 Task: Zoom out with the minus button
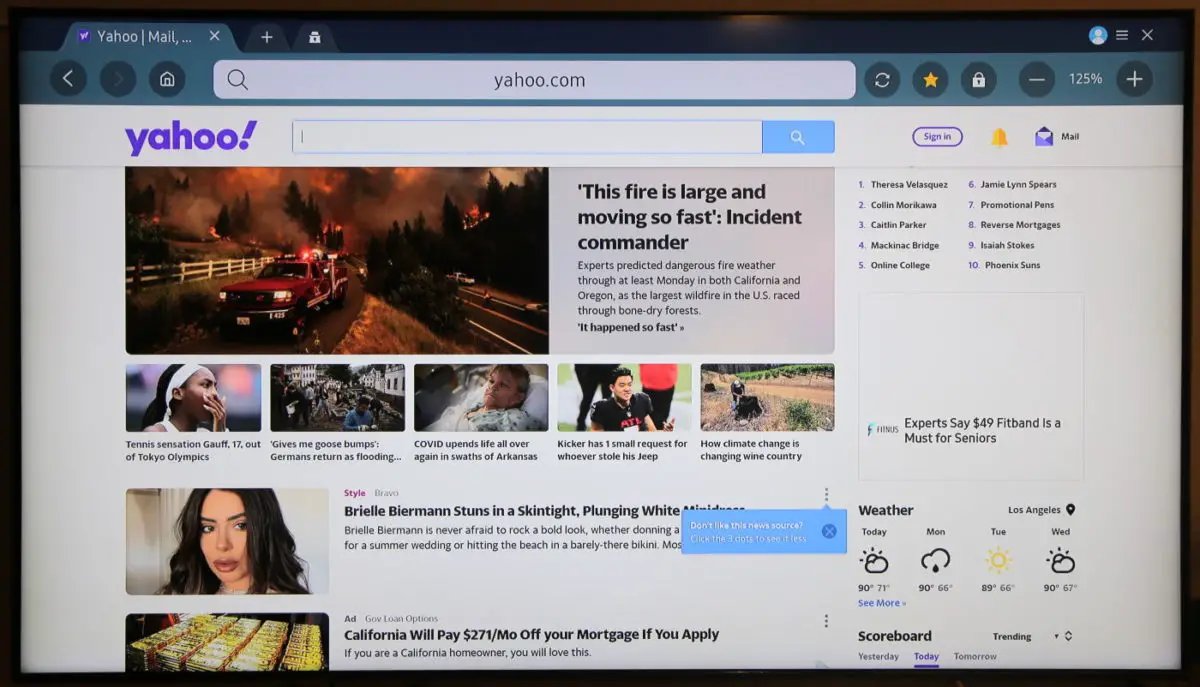[x=1036, y=80]
